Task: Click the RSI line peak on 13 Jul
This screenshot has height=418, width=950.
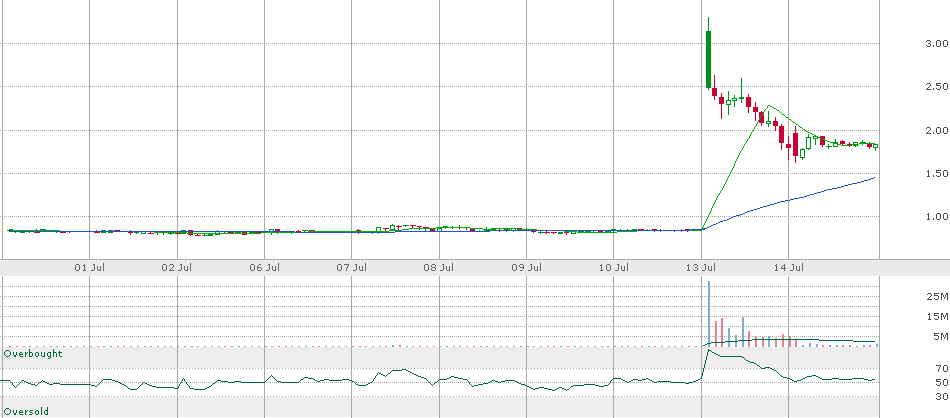Action: pos(709,350)
